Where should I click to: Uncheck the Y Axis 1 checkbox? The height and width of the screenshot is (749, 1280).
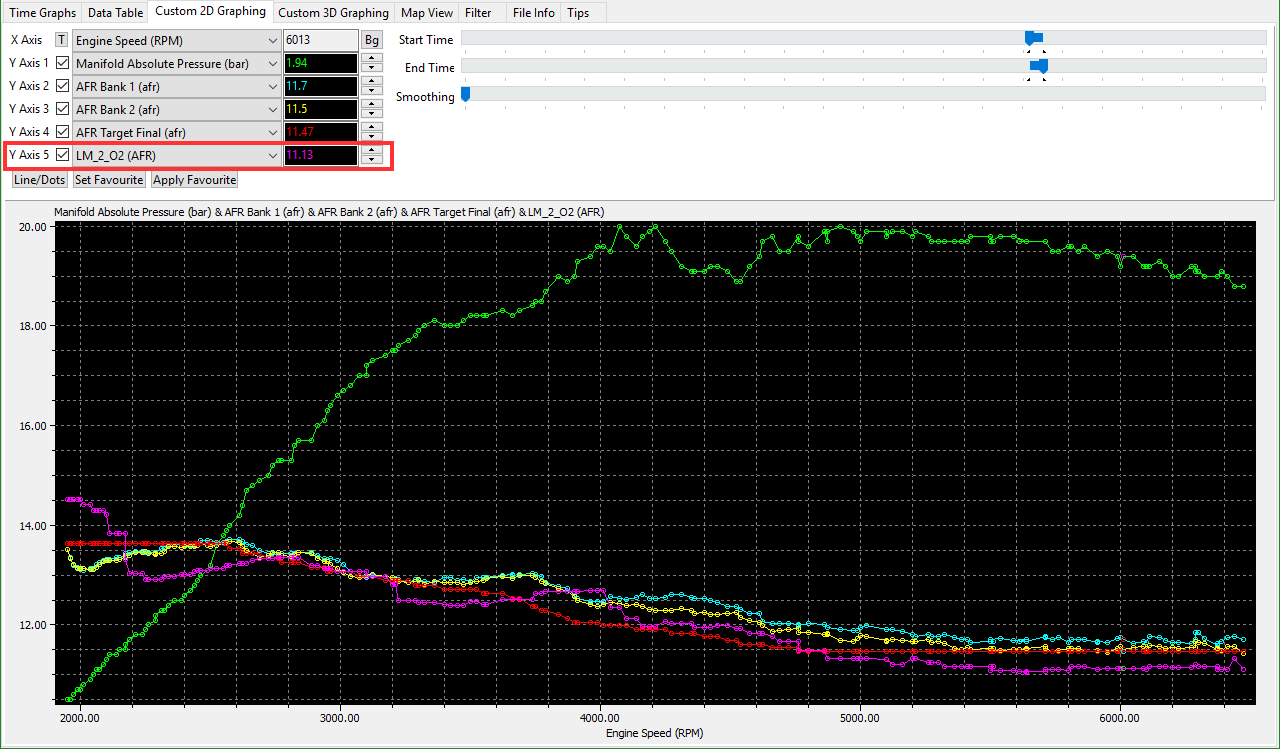(62, 63)
